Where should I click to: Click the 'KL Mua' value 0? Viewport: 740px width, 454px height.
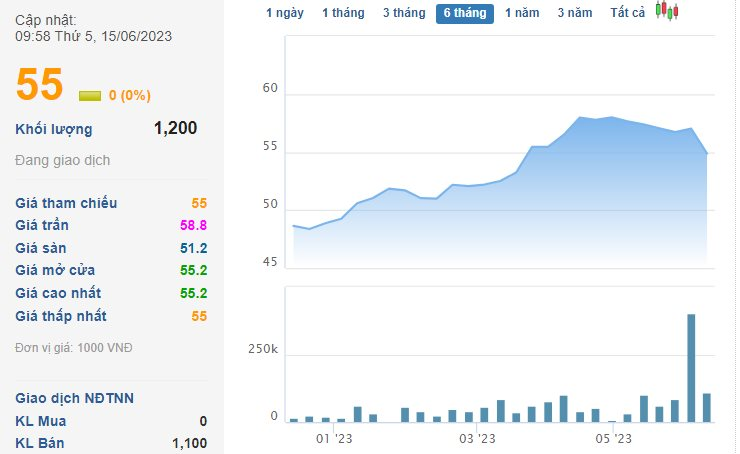tap(203, 421)
